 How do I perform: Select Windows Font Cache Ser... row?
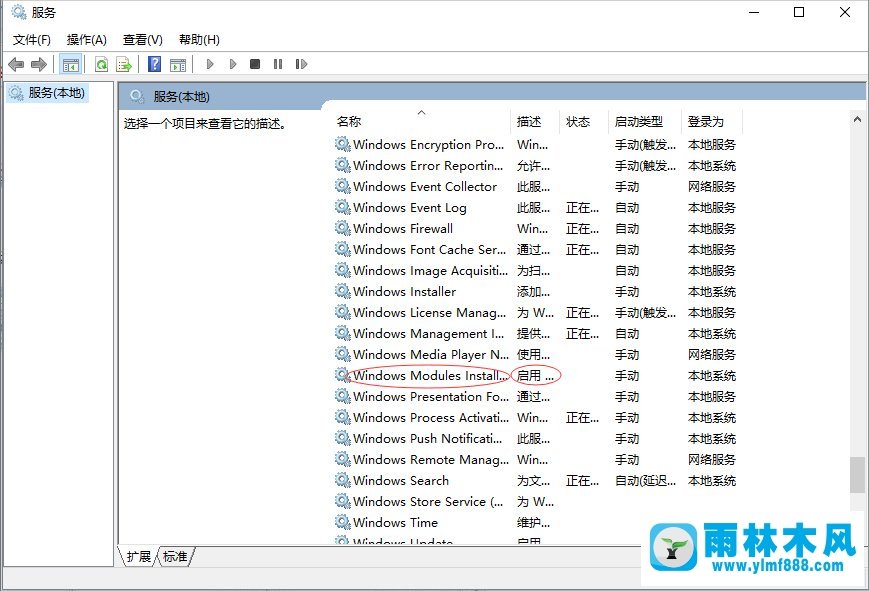[429, 249]
